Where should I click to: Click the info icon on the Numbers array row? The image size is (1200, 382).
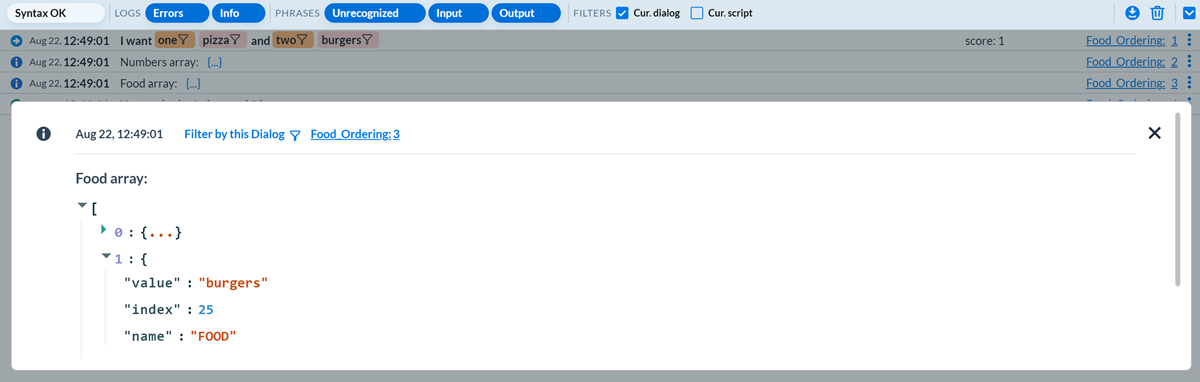[17, 62]
